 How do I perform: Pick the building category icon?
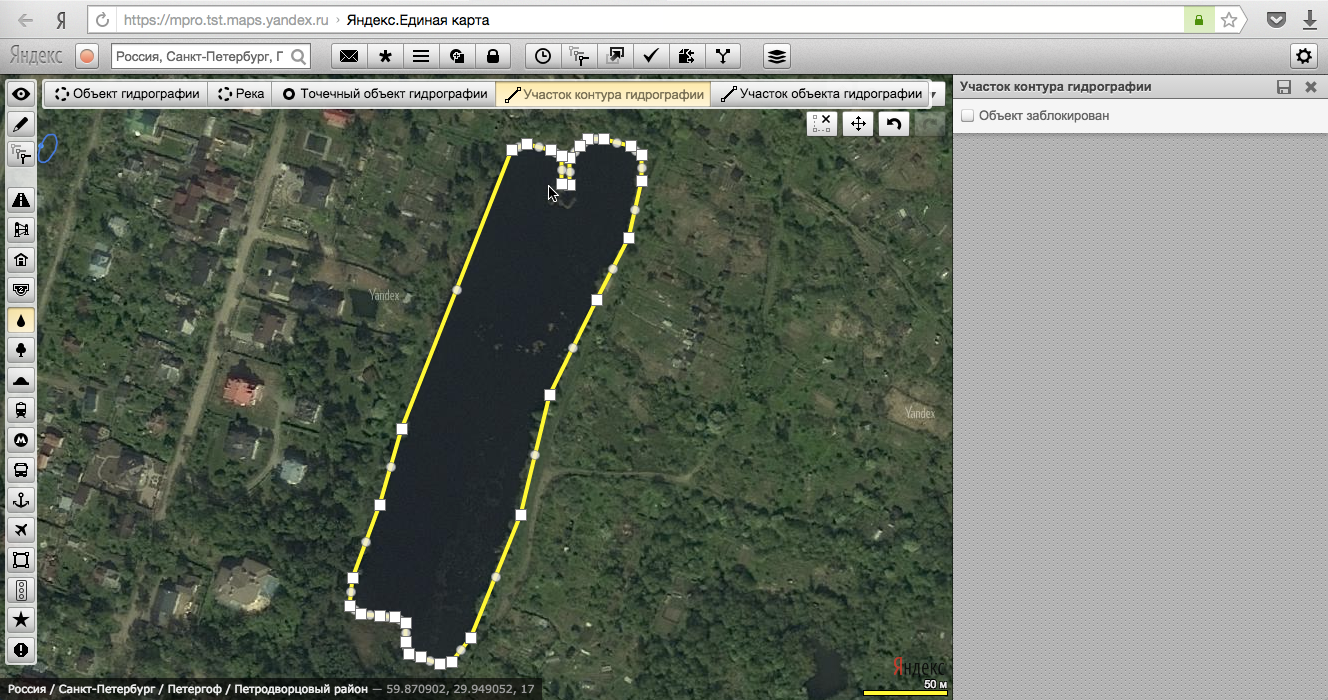click(x=21, y=260)
